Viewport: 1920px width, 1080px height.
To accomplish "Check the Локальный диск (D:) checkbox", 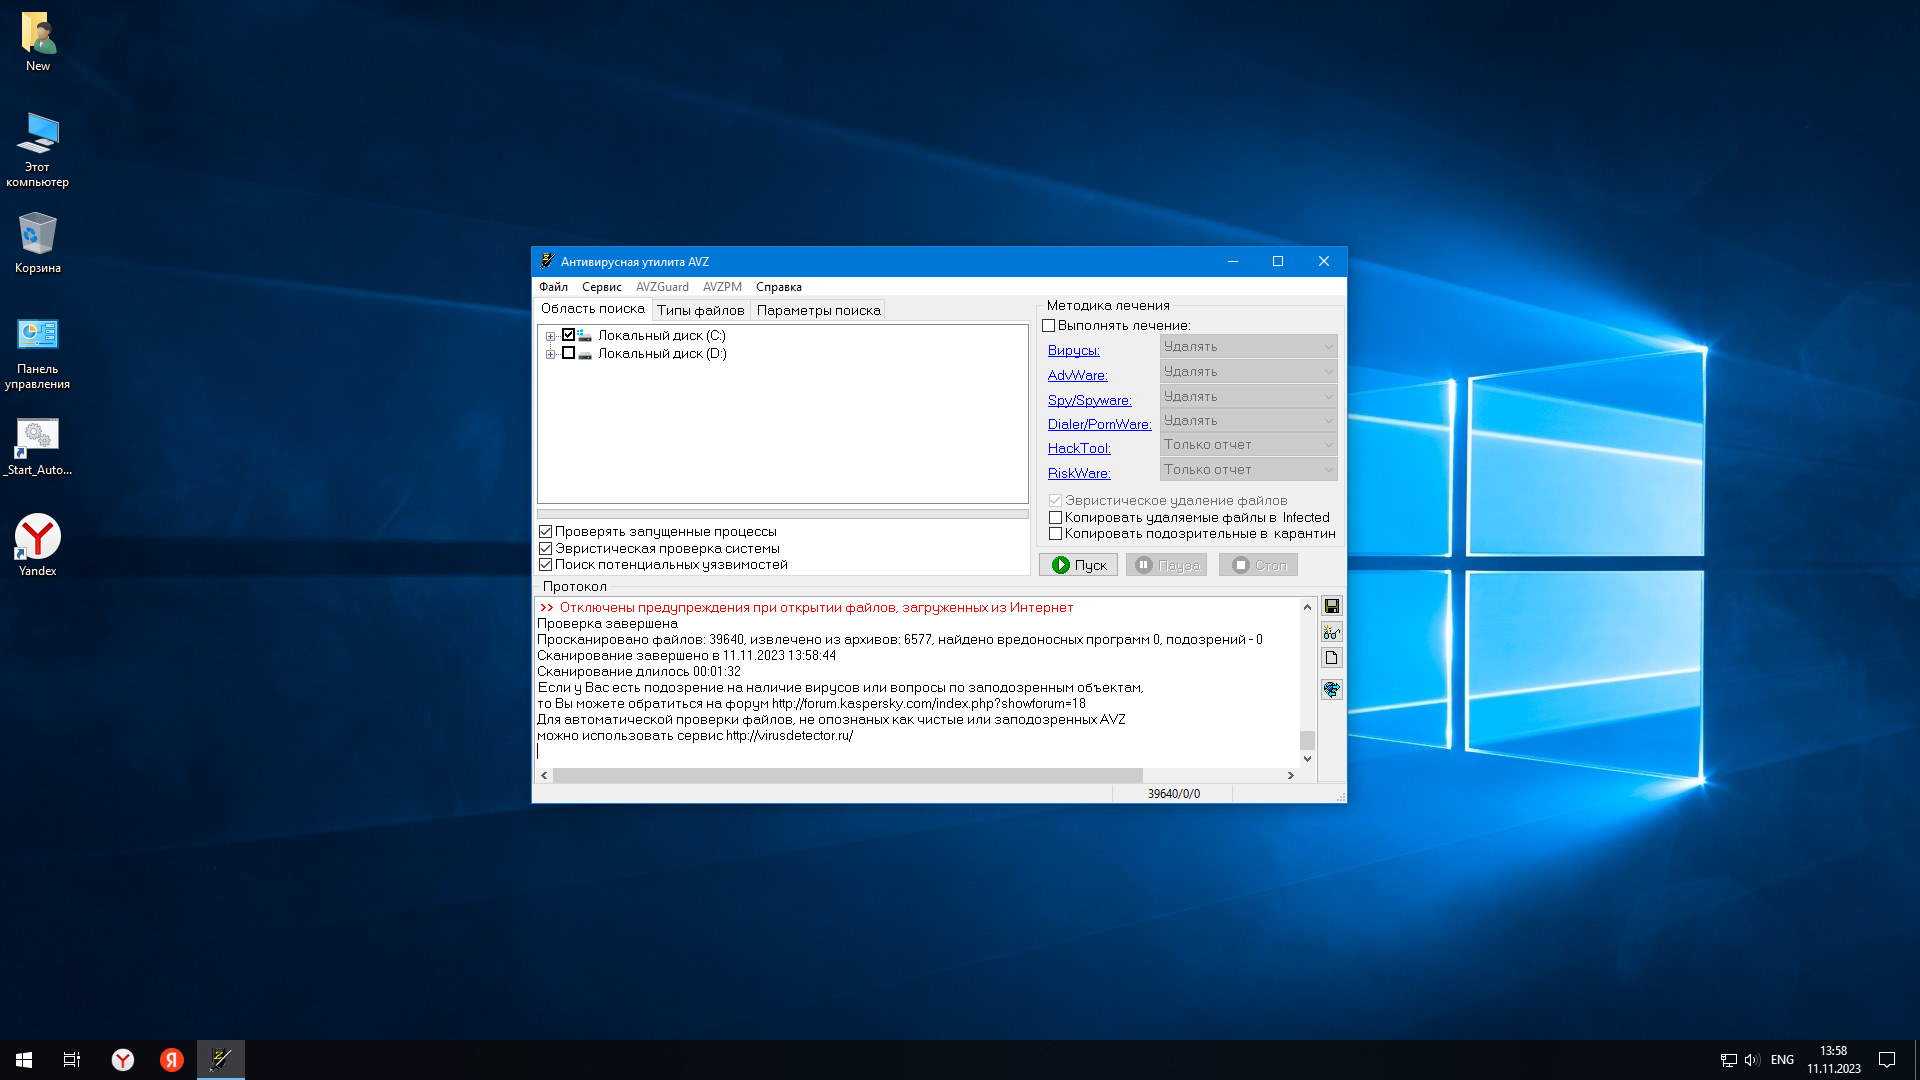I will point(568,353).
